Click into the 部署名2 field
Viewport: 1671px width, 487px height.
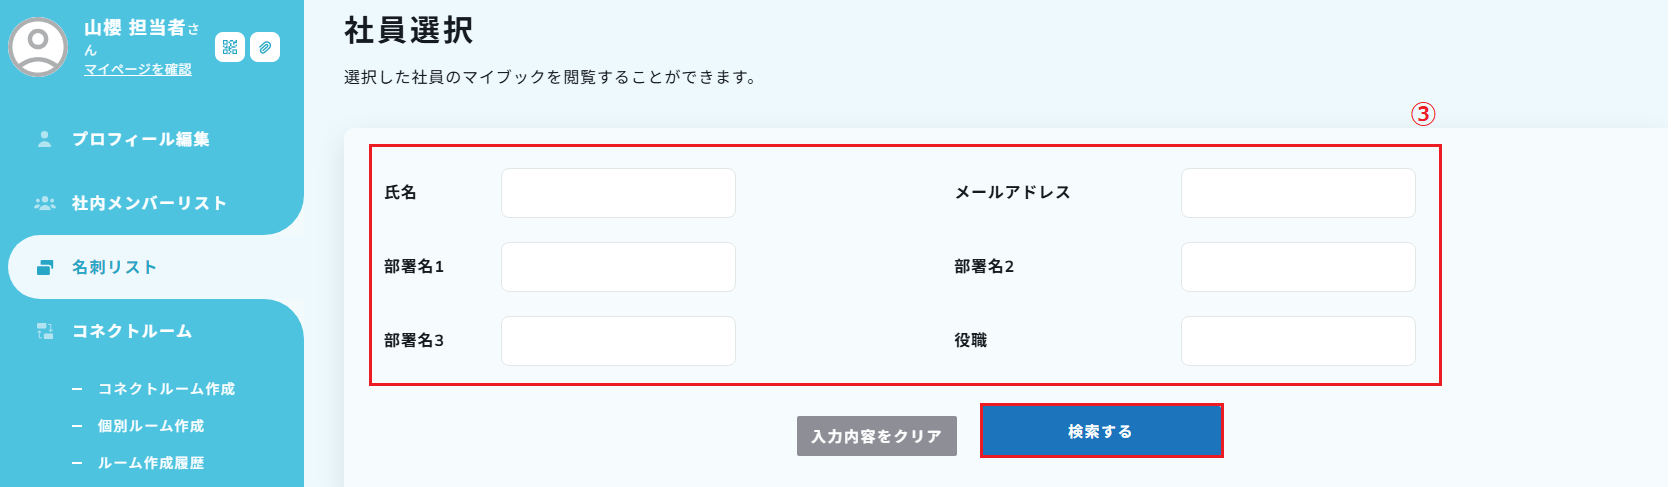coord(1297,267)
